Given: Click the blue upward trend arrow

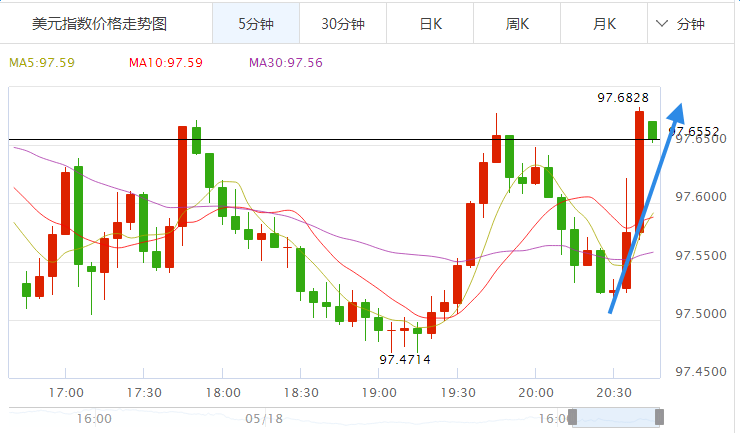Looking at the screenshot, I should click(x=645, y=210).
